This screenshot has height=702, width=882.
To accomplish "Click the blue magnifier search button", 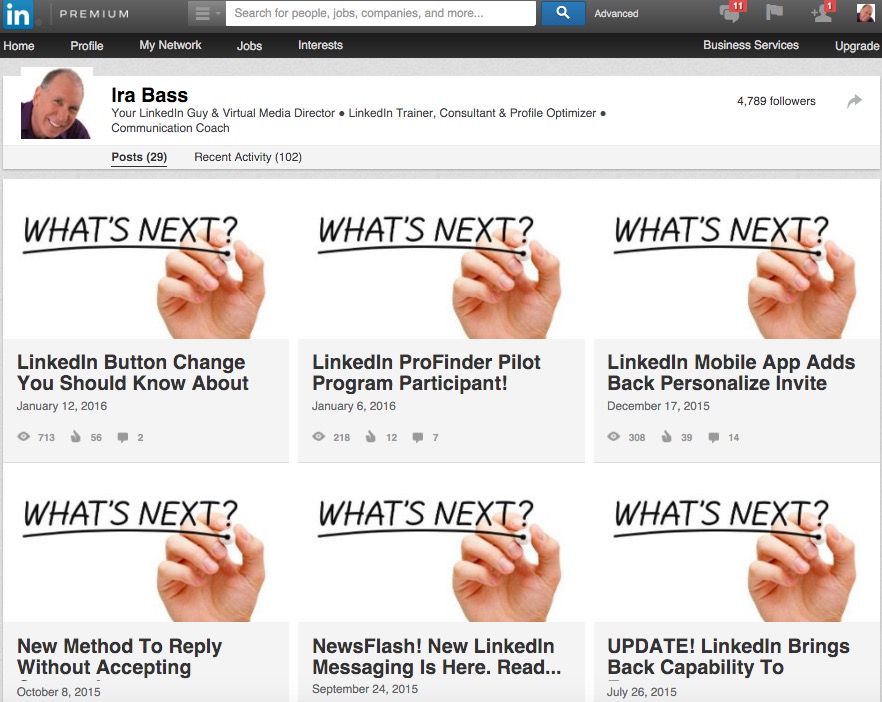I will tap(563, 13).
